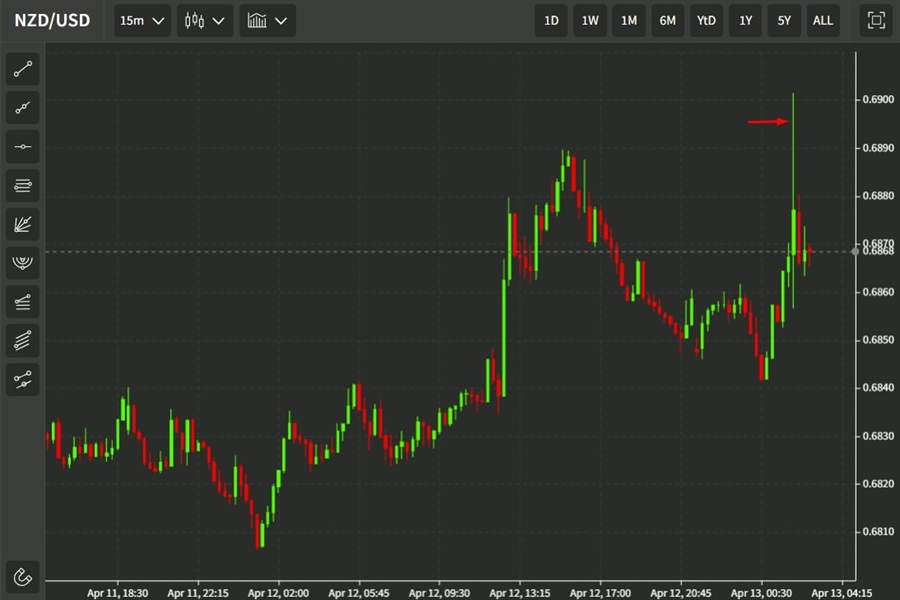Select the Fibonacci fan tool
The height and width of the screenshot is (600, 900).
(x=22, y=224)
